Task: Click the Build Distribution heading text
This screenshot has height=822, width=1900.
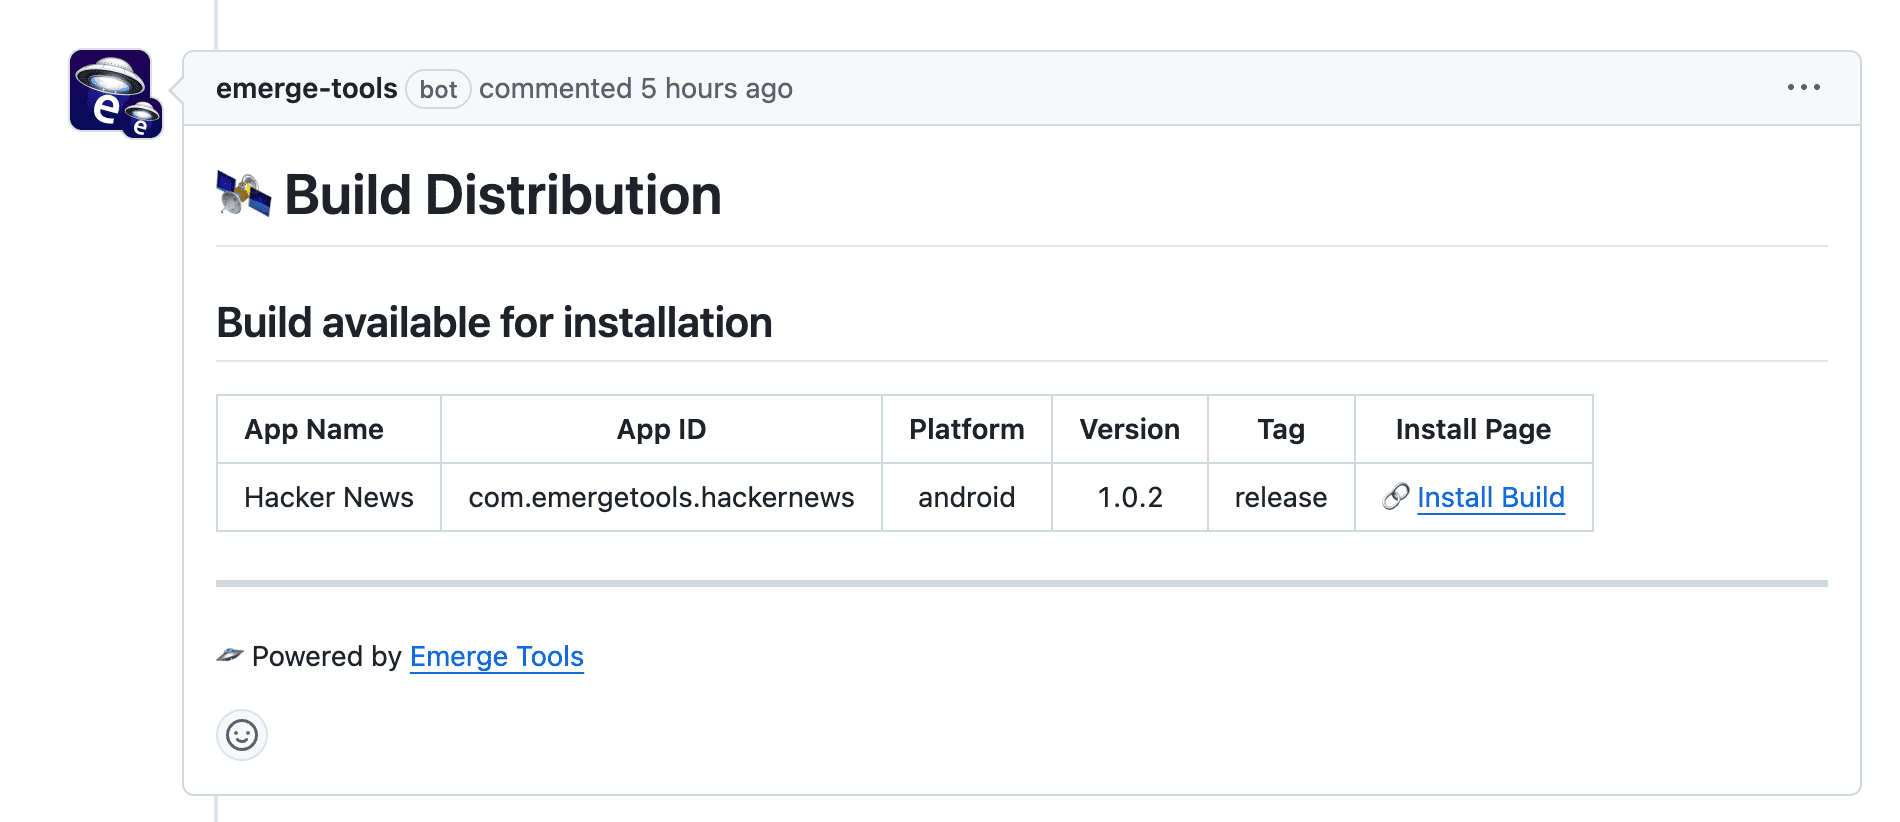Action: (x=502, y=195)
